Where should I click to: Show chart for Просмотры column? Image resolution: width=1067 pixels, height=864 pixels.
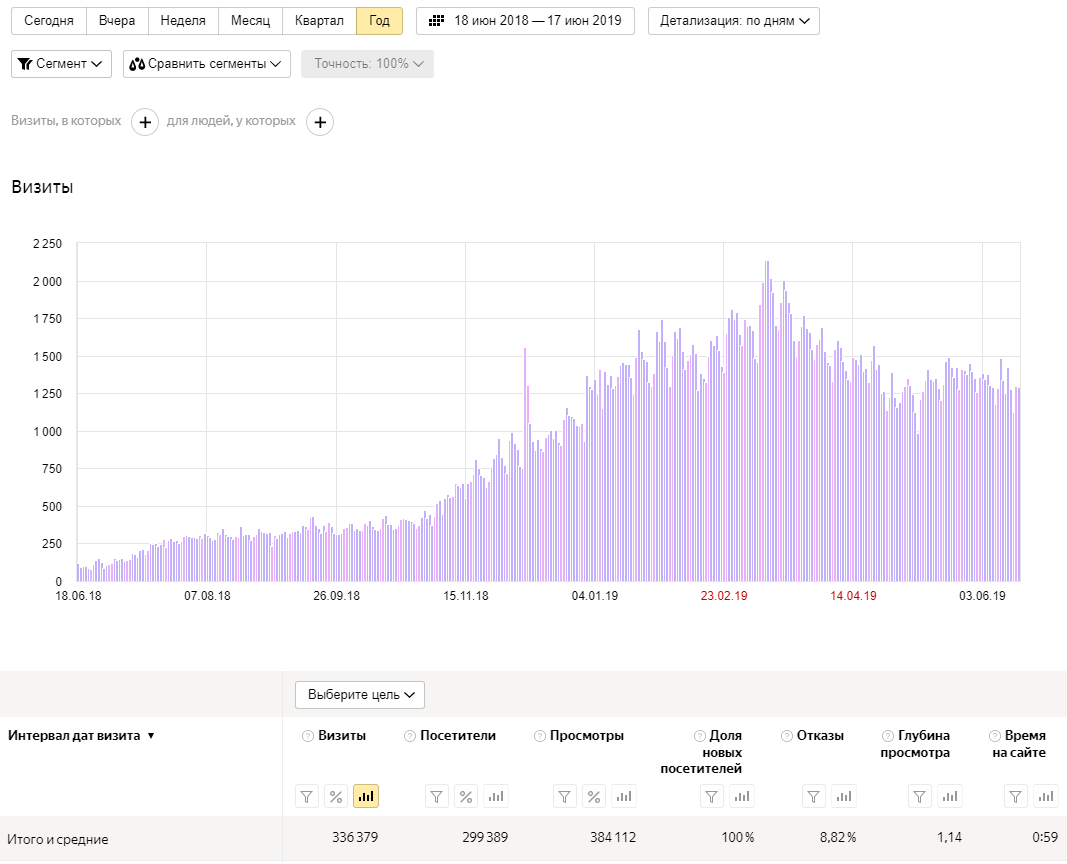pyautogui.click(x=624, y=797)
